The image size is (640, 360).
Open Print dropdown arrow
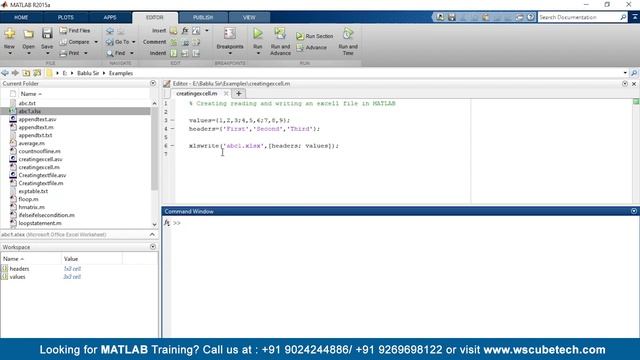click(x=86, y=53)
